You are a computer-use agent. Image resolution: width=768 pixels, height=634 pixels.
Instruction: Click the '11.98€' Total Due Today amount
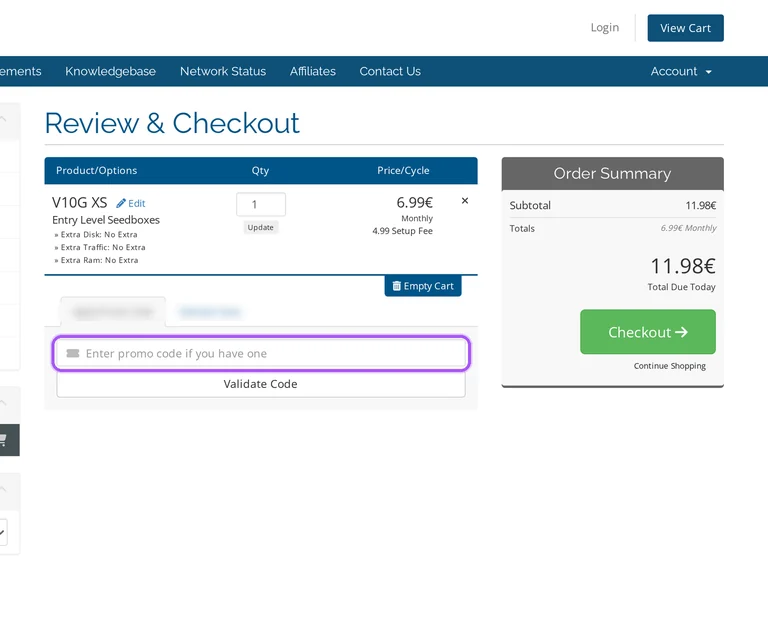(683, 266)
